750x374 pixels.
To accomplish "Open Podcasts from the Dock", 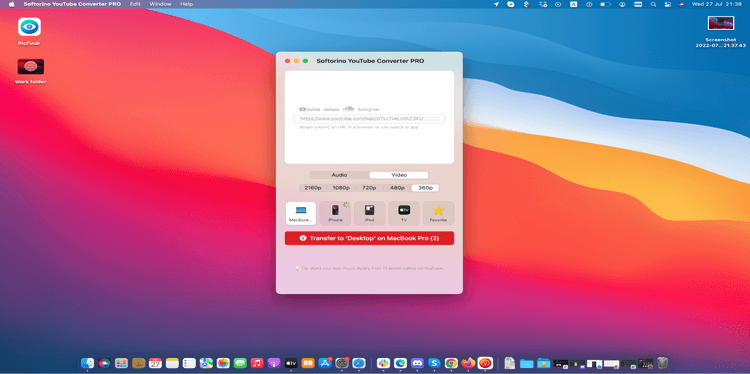I will 274,363.
